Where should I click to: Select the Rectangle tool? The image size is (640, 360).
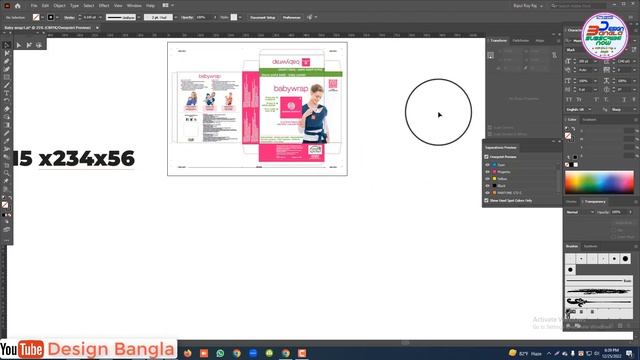[x=7, y=77]
